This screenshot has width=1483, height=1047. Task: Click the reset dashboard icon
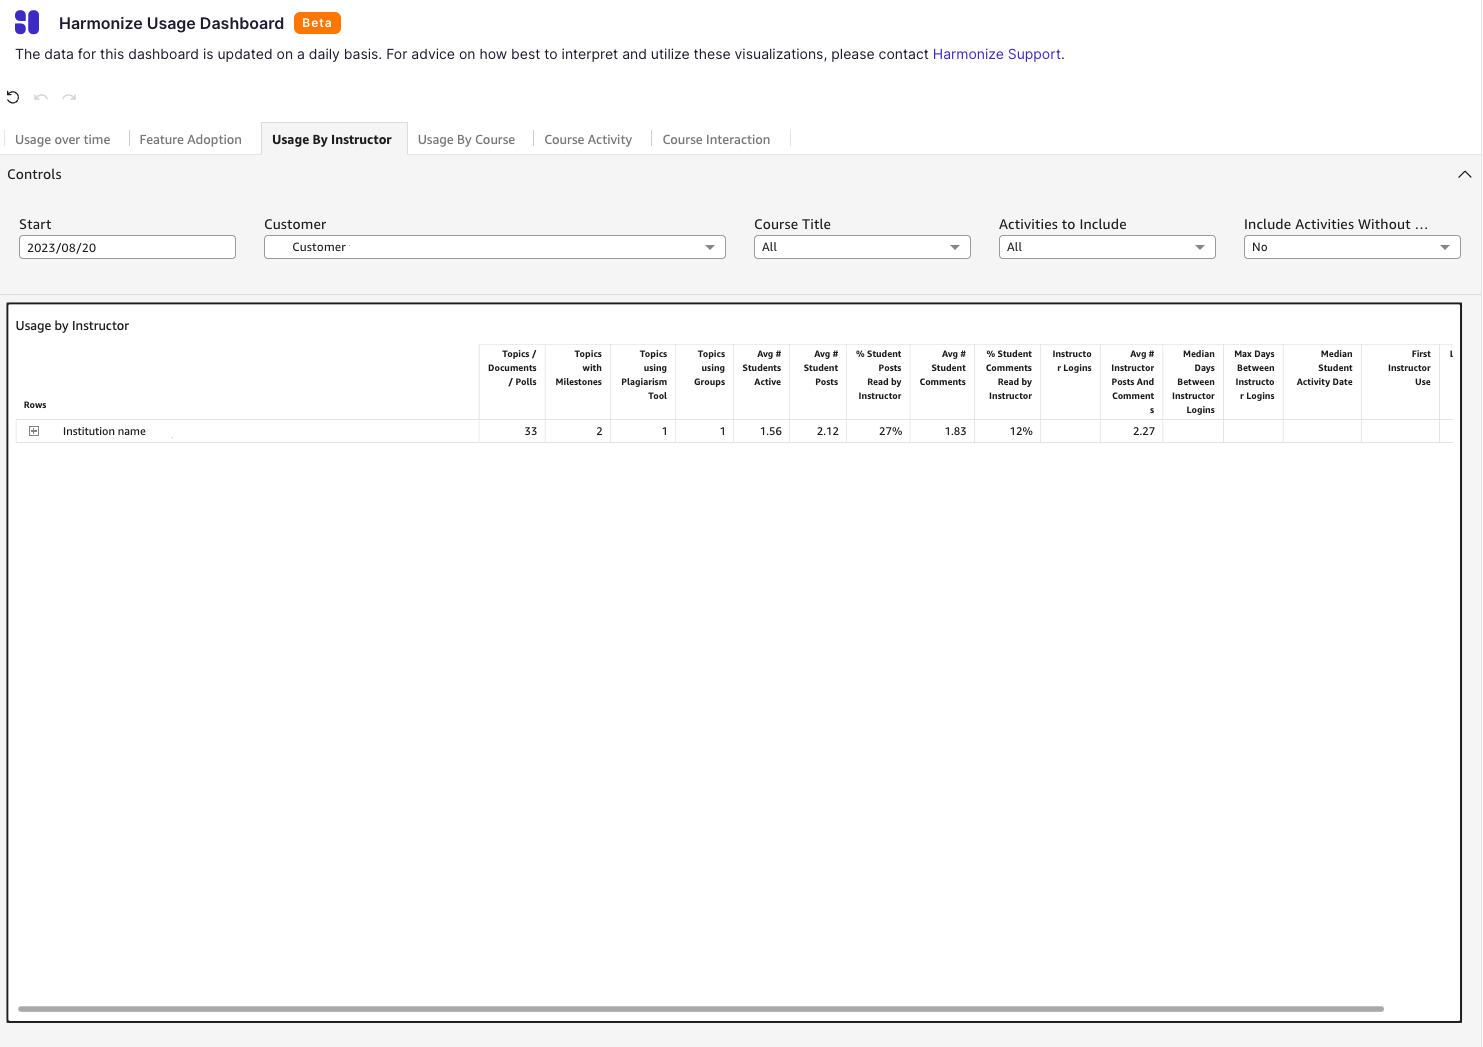pyautogui.click(x=13, y=97)
